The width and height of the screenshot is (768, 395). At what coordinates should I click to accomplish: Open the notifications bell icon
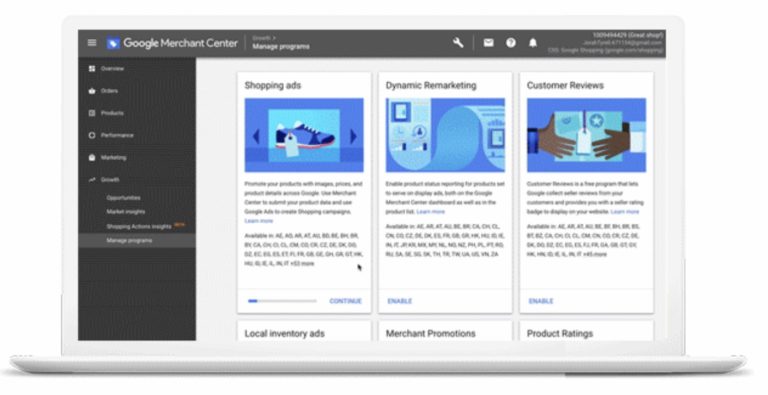[533, 43]
